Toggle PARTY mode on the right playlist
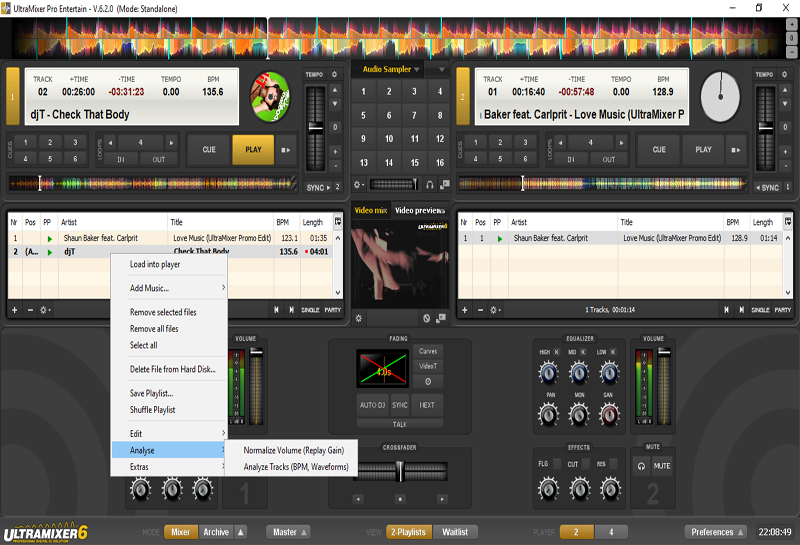 (783, 310)
